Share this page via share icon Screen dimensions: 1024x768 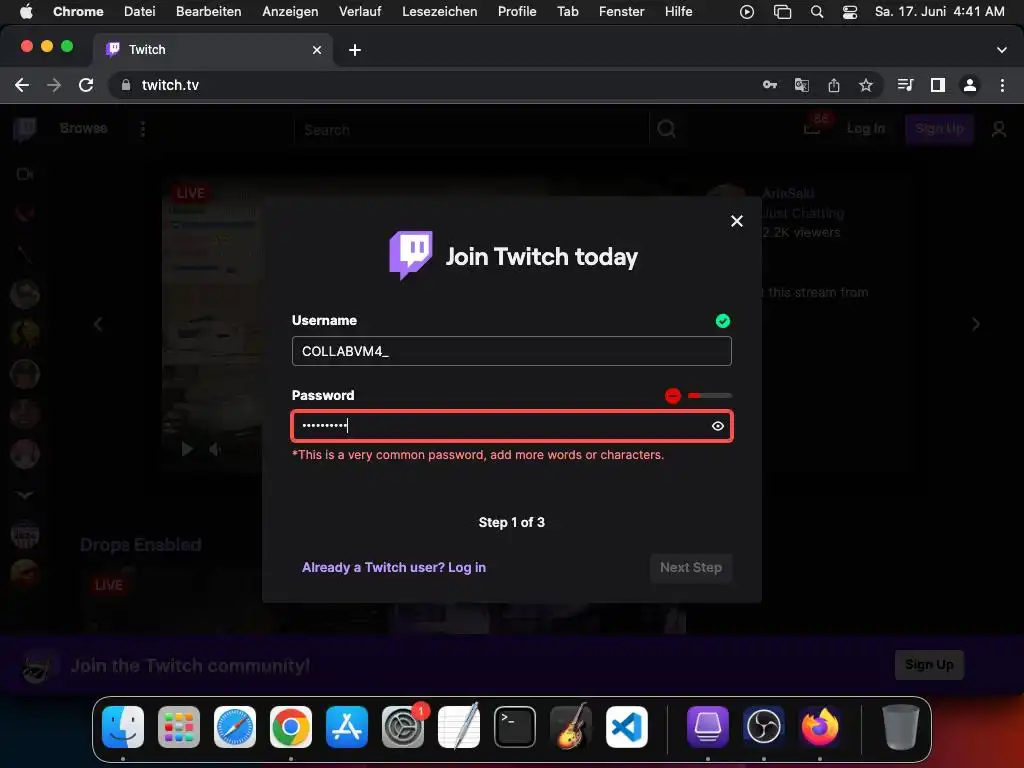pyautogui.click(x=833, y=85)
